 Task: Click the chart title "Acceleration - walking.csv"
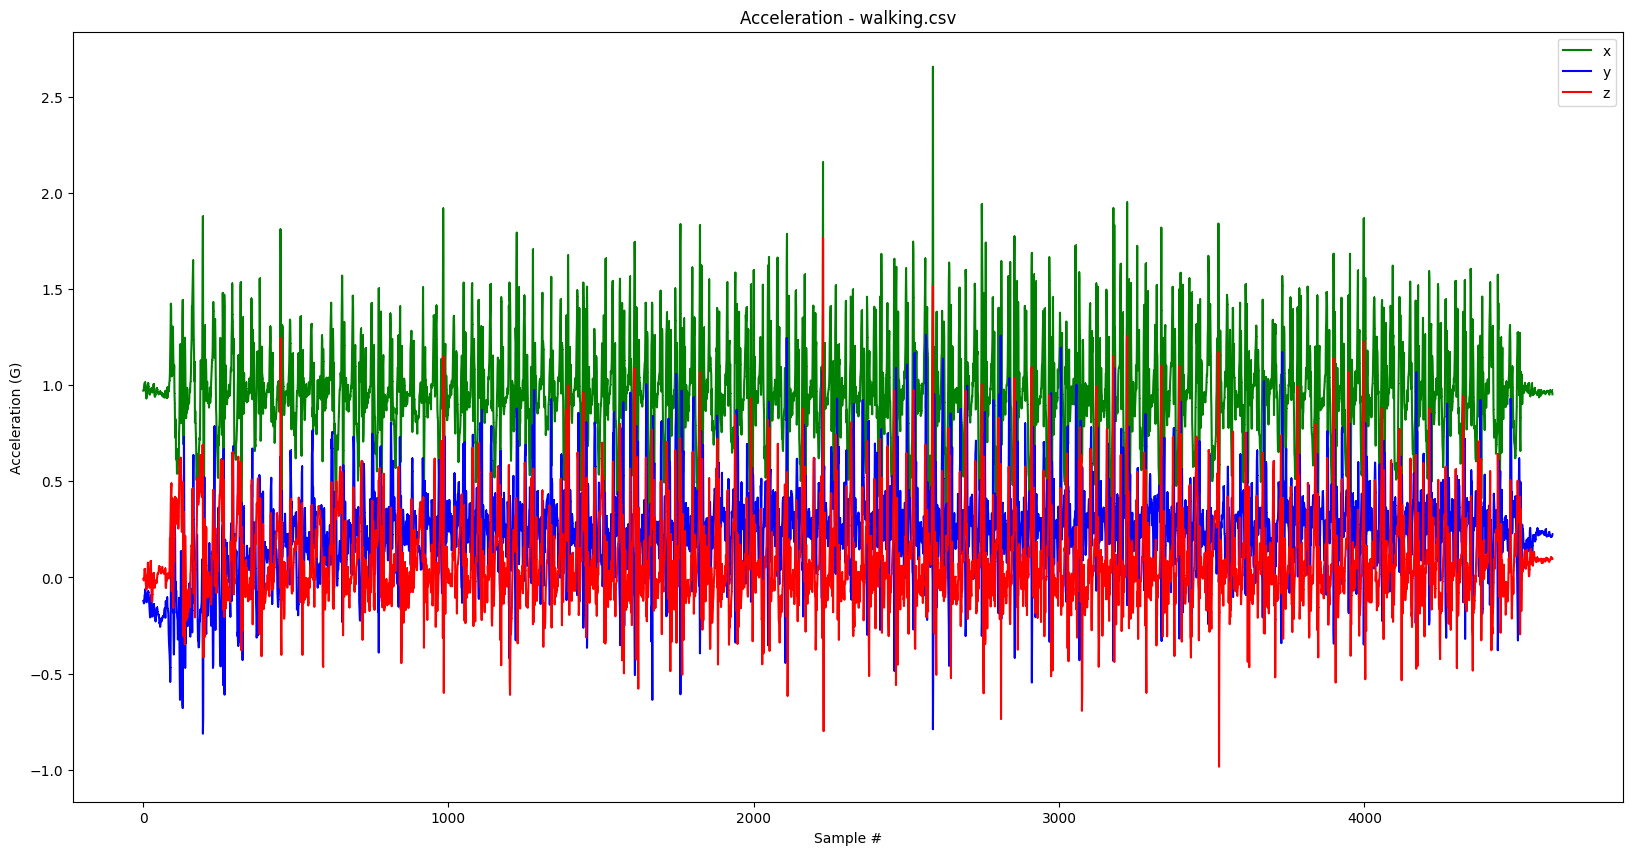click(847, 18)
